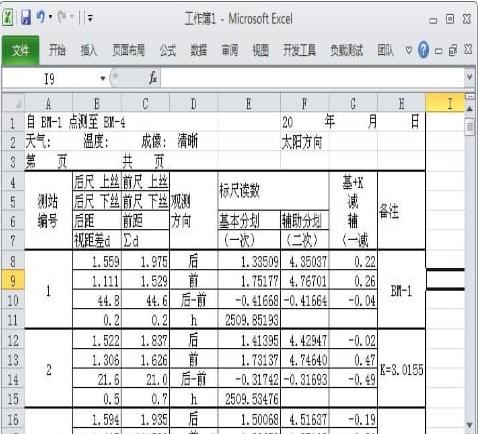This screenshot has height=434, width=478.
Task: Open the 开发工具 ribbon tab
Action: [x=299, y=51]
